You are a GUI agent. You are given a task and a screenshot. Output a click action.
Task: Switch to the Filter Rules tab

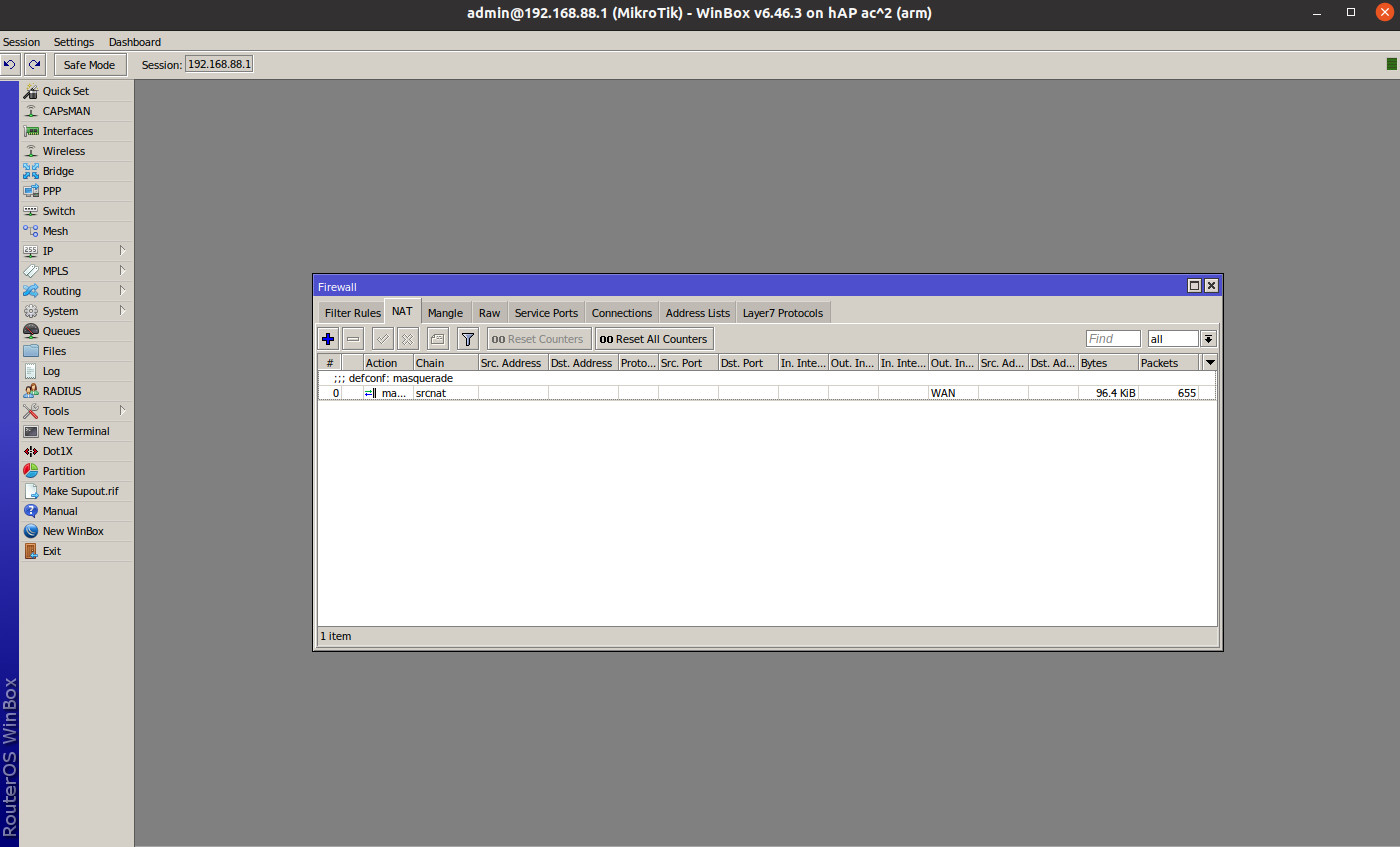click(353, 313)
